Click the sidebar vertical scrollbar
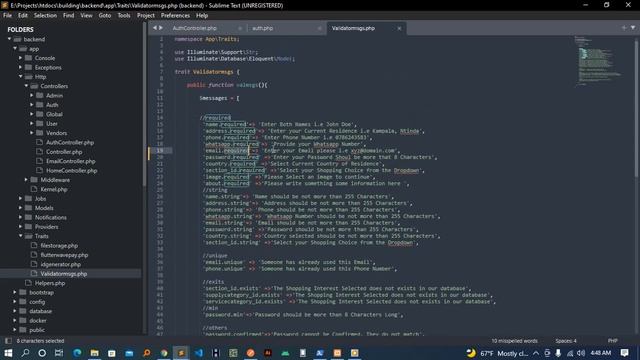Image resolution: width=640 pixels, height=360 pixels. (x=144, y=104)
